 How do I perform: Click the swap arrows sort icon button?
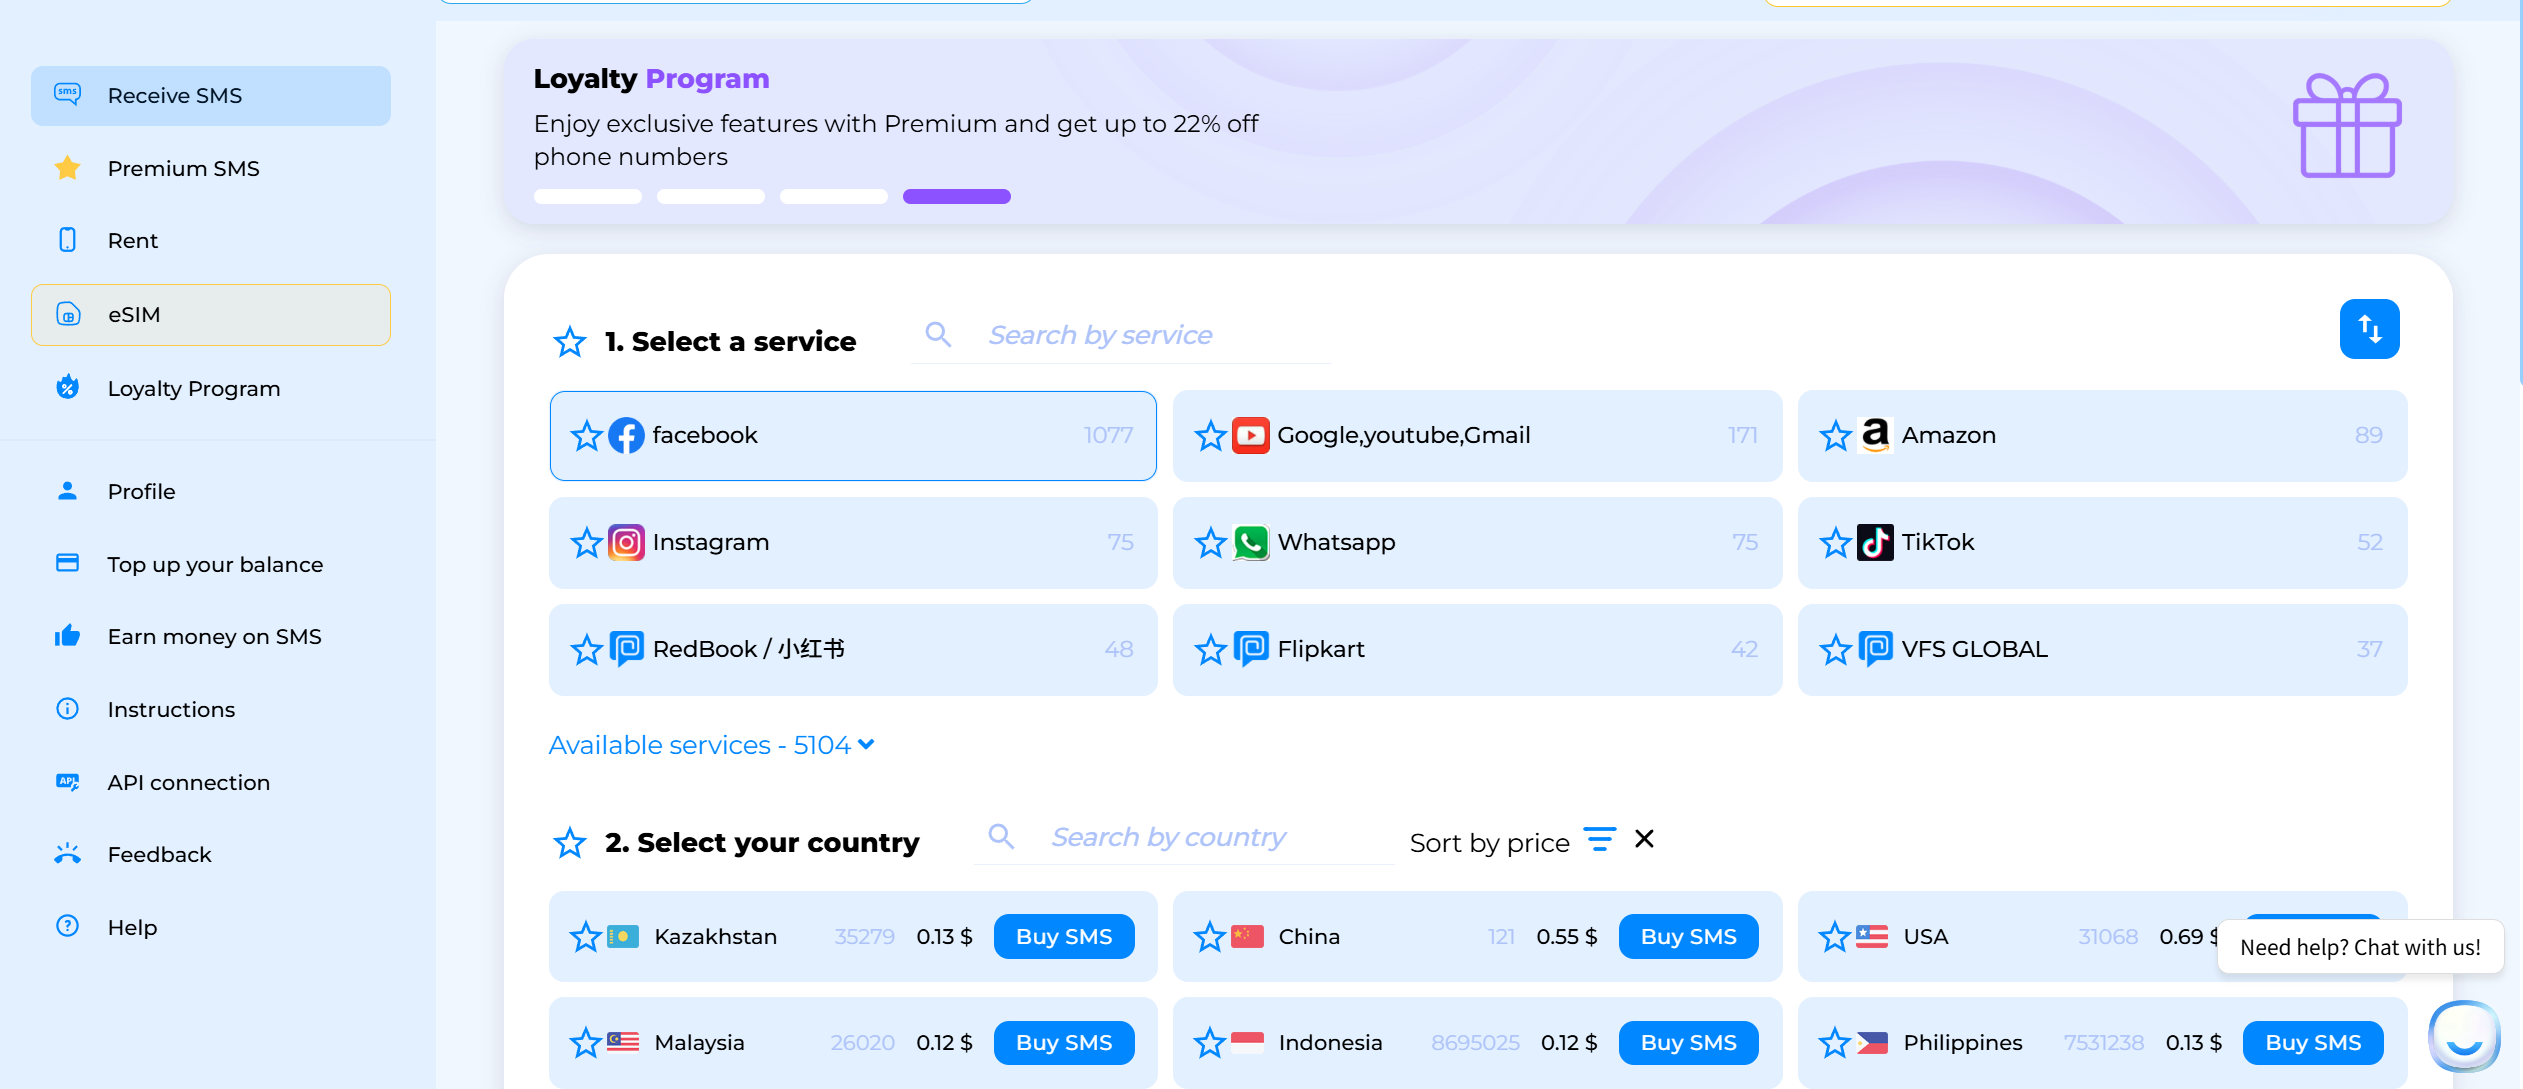point(2369,329)
